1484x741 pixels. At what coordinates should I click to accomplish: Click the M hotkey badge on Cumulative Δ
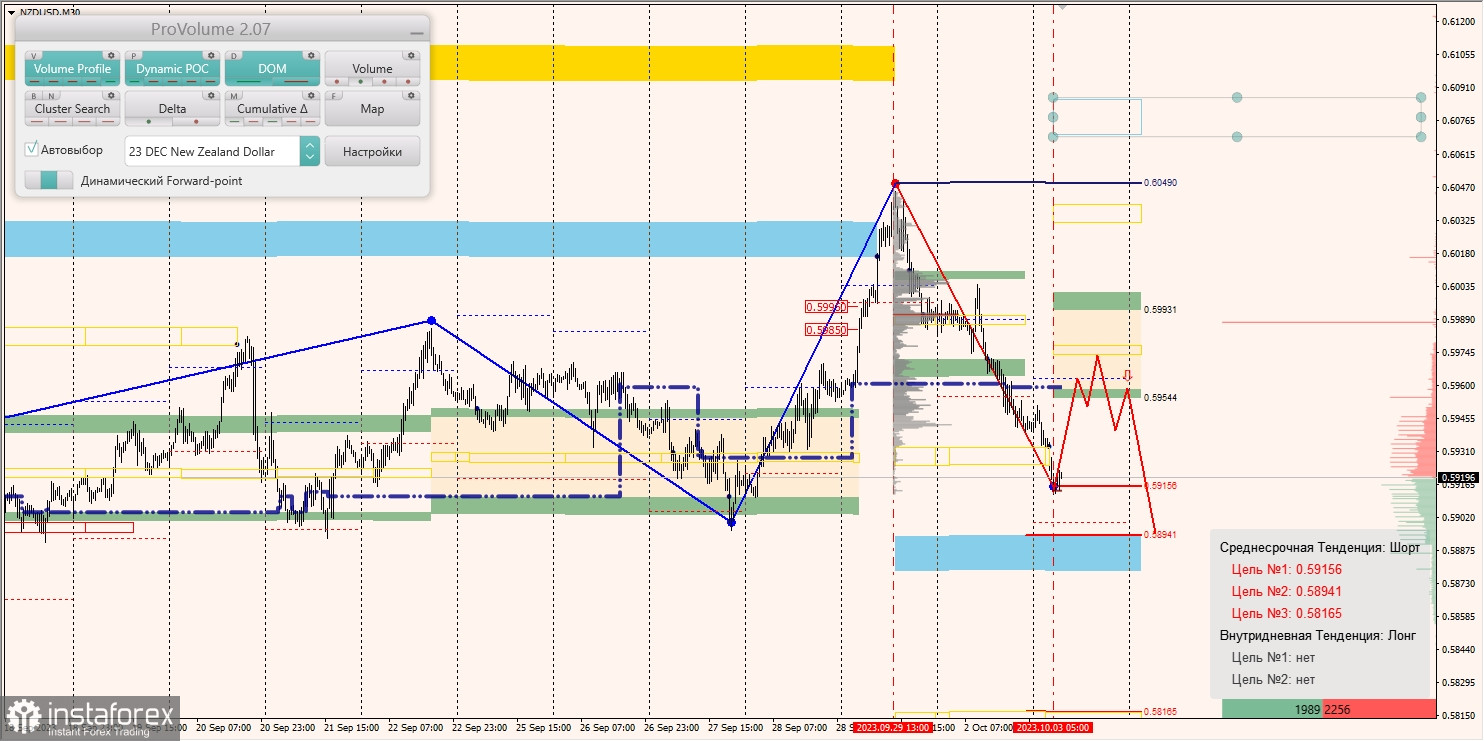(x=234, y=96)
